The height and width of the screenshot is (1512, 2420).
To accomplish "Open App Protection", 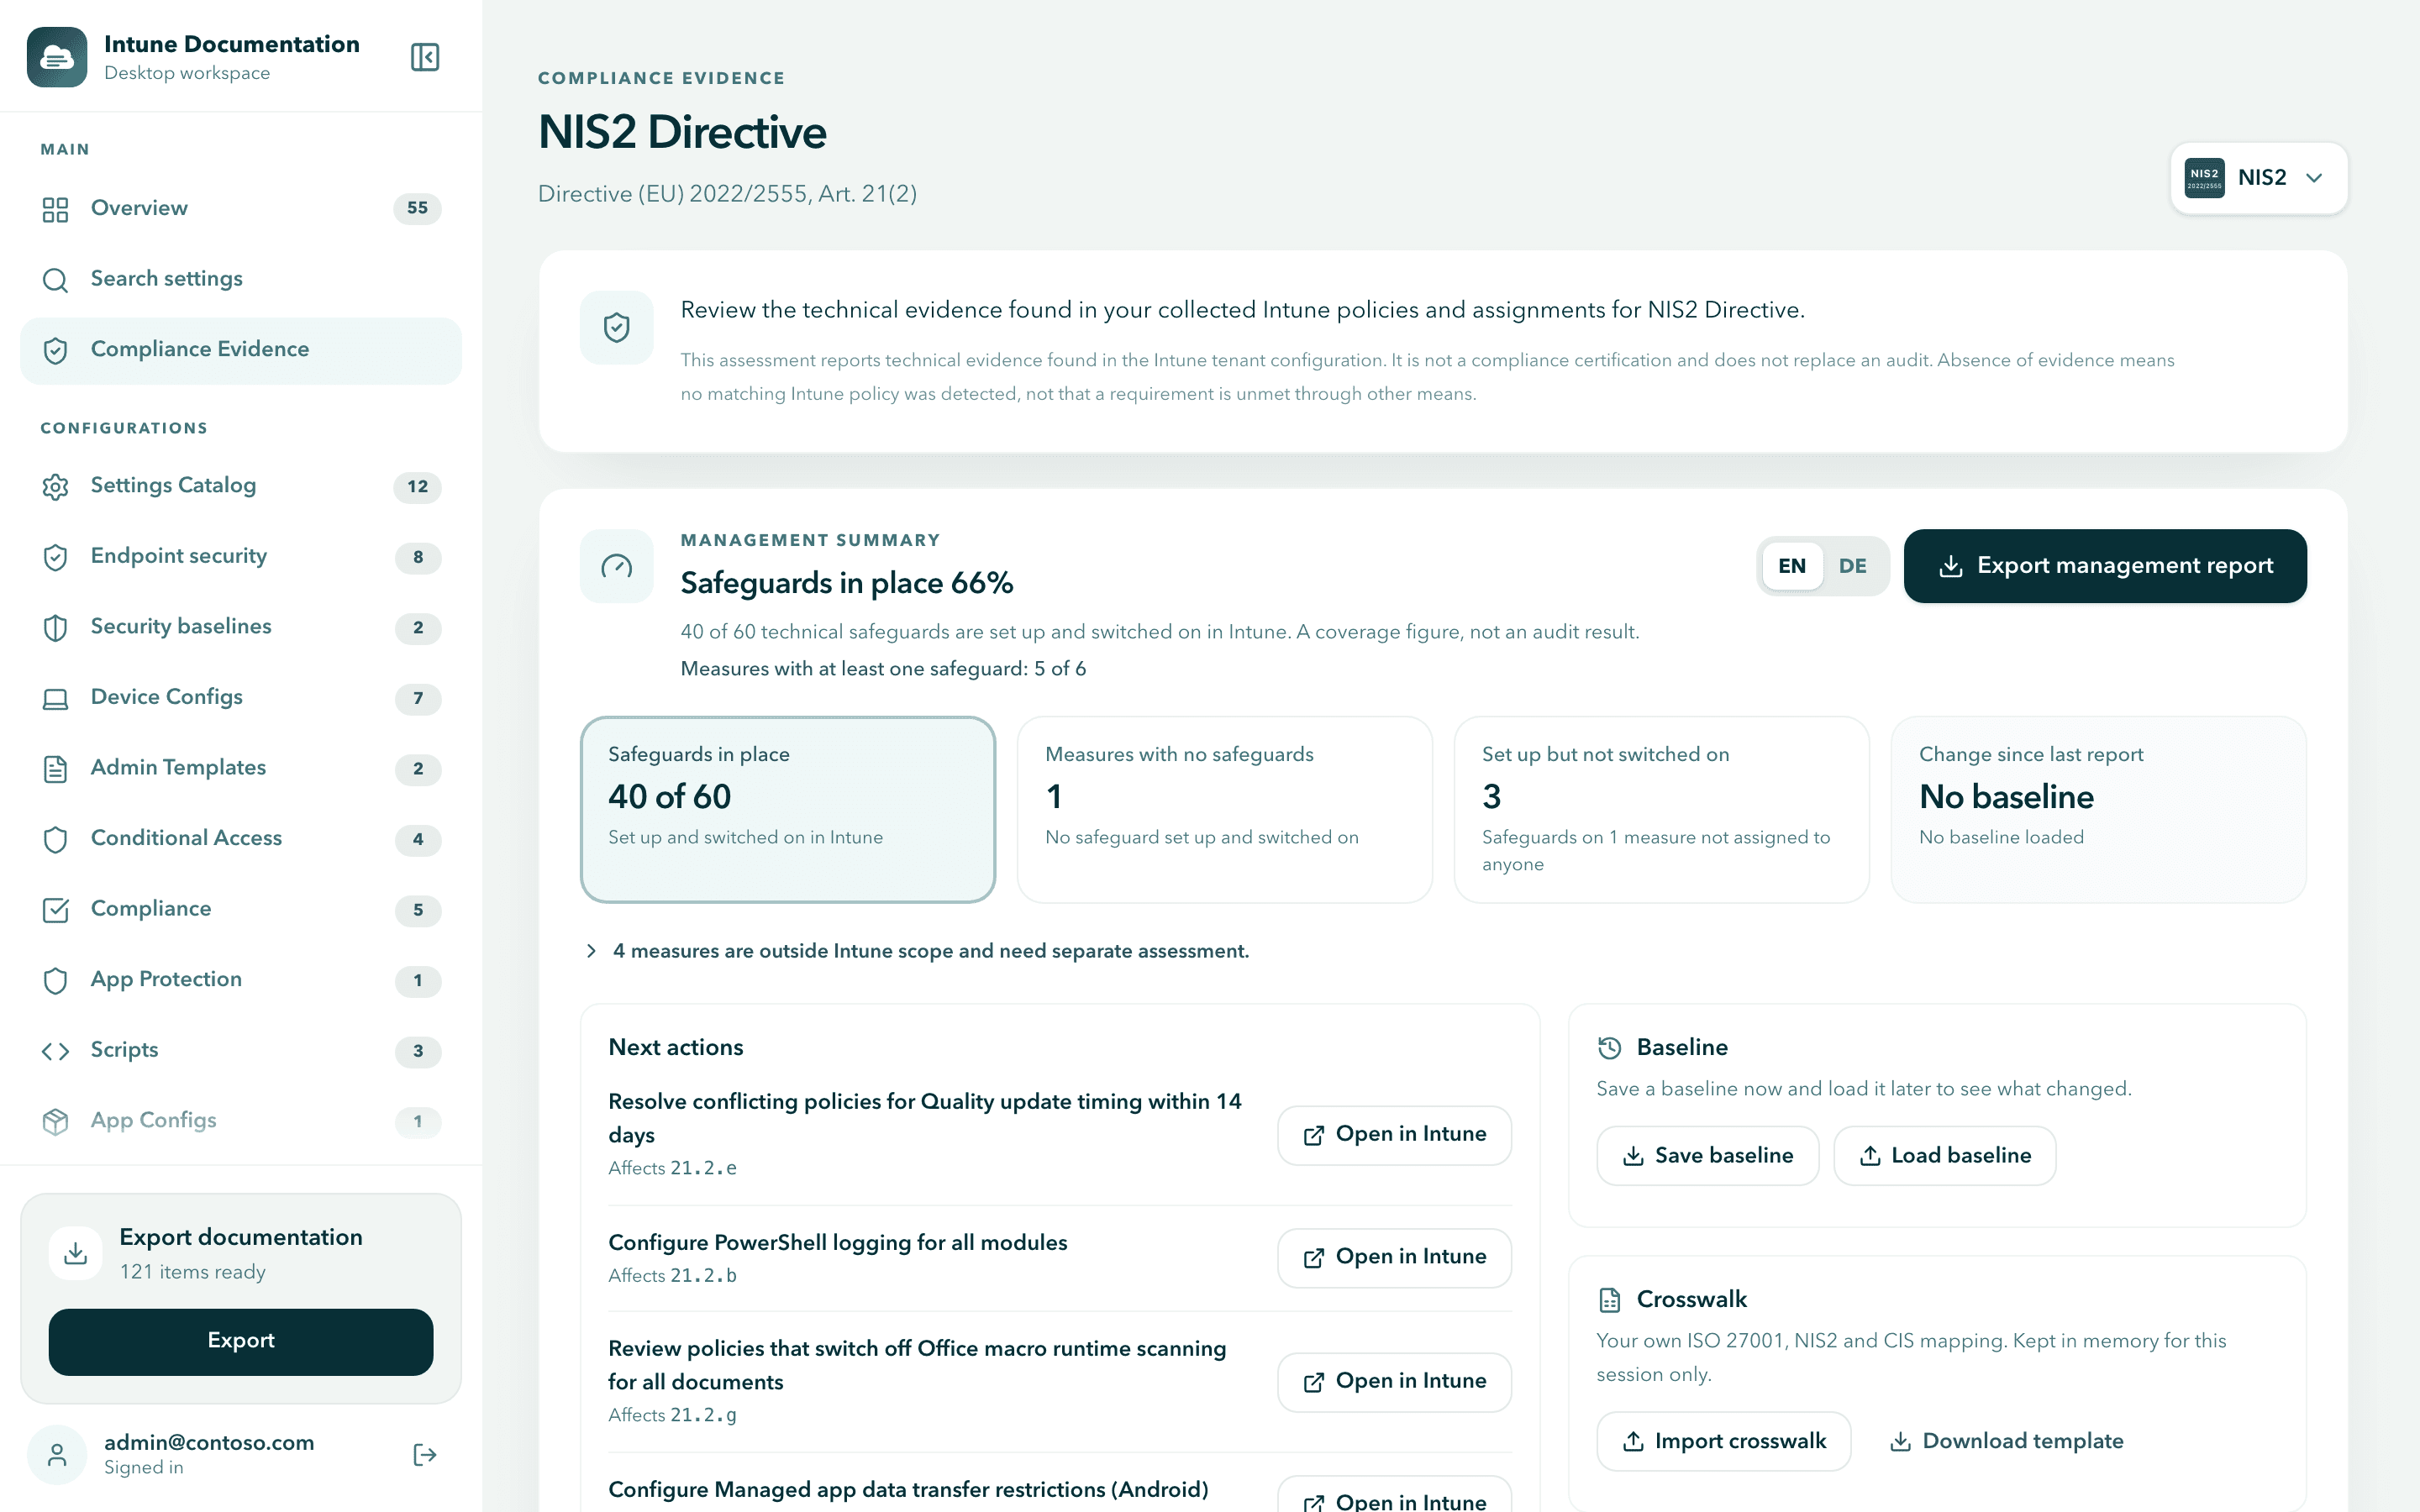I will (x=241, y=980).
